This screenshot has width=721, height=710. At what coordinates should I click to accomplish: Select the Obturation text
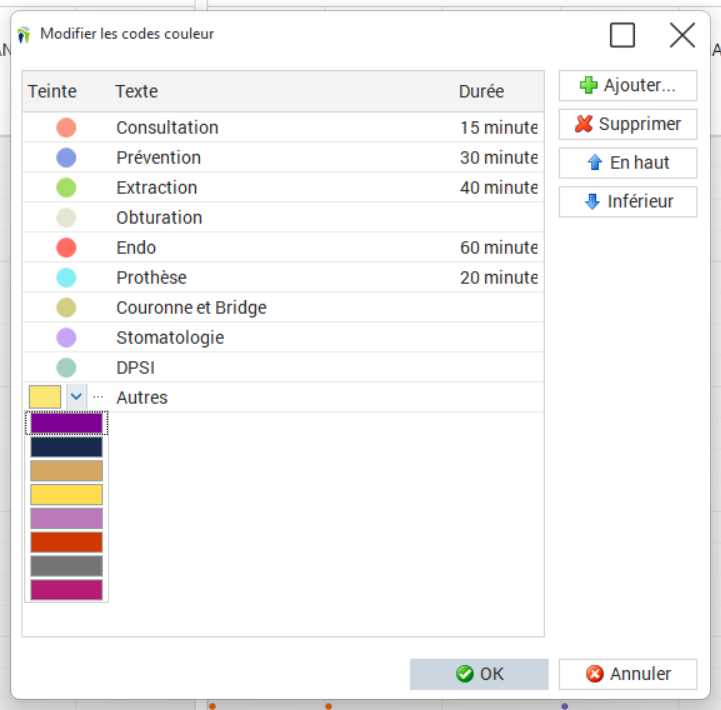click(x=159, y=218)
